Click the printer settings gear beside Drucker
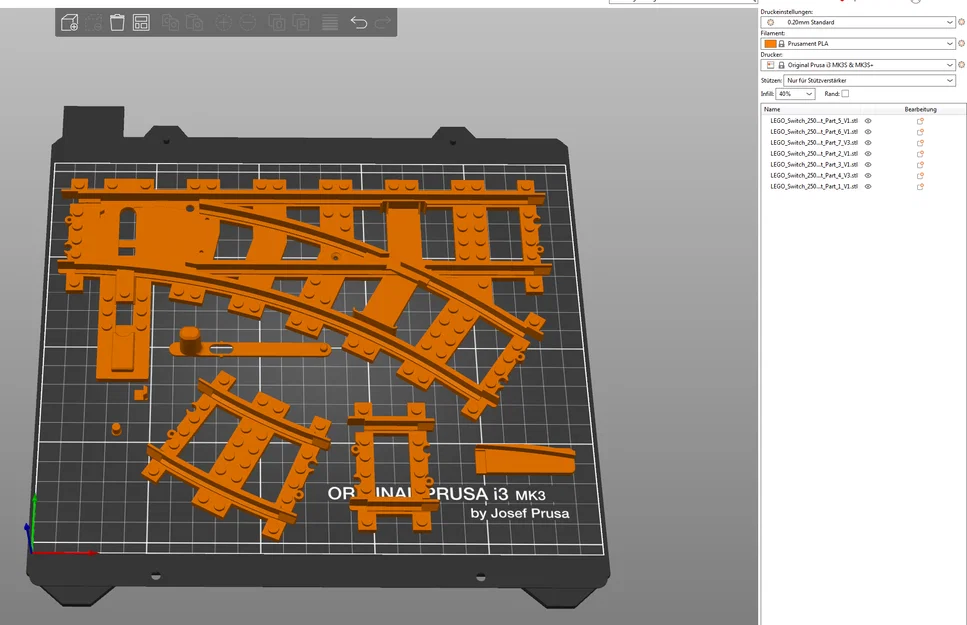 pyautogui.click(x=961, y=64)
